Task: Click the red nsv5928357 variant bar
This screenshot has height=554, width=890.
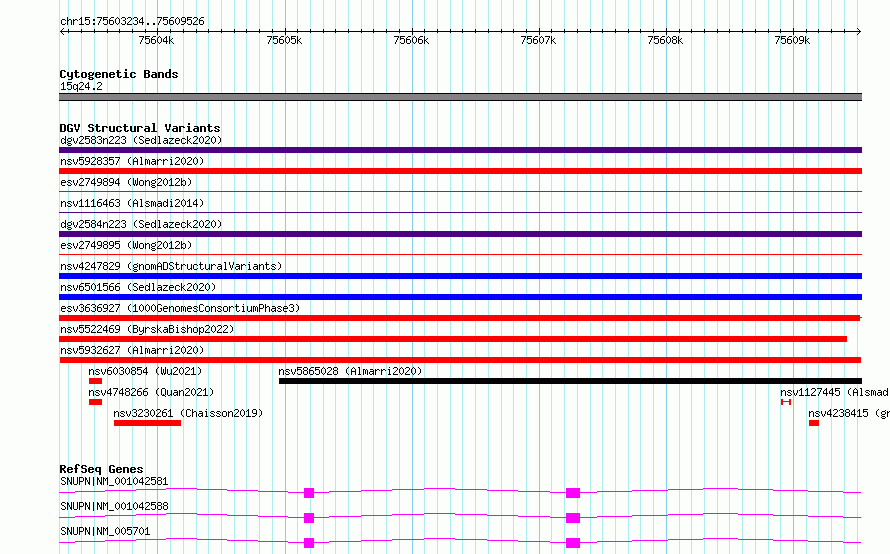Action: tap(460, 171)
